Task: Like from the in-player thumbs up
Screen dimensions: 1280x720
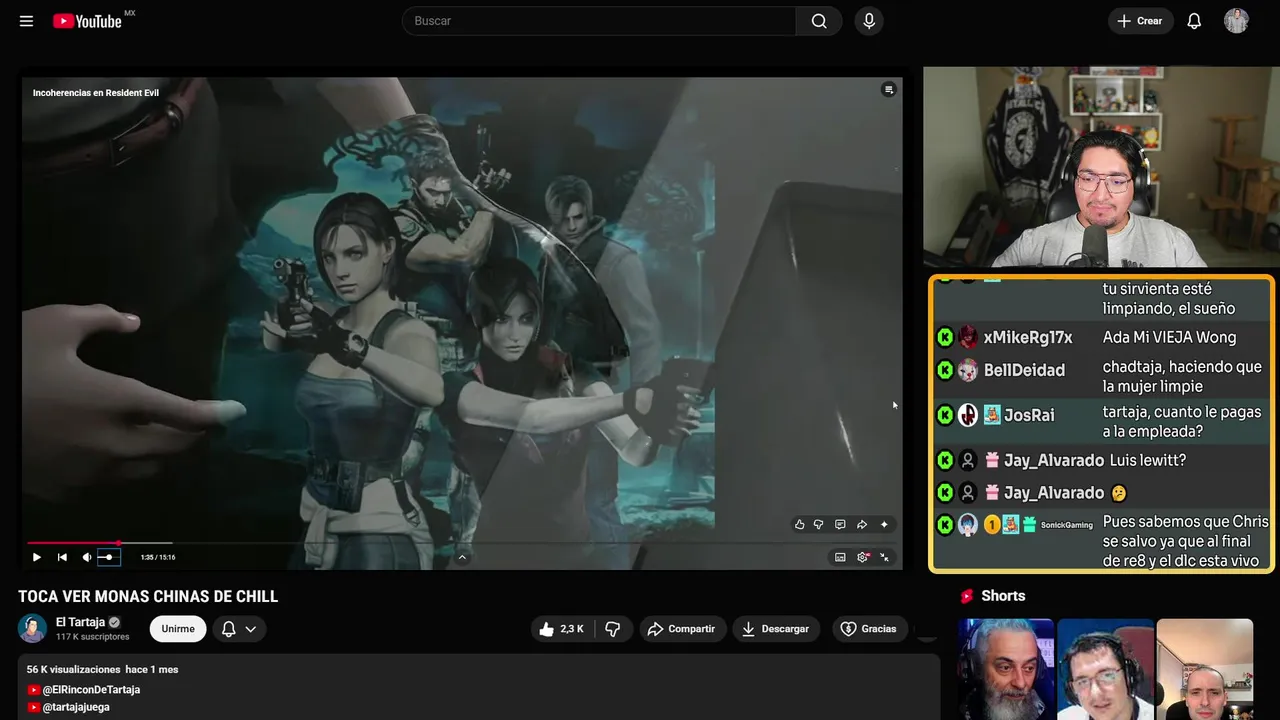Action: [799, 524]
